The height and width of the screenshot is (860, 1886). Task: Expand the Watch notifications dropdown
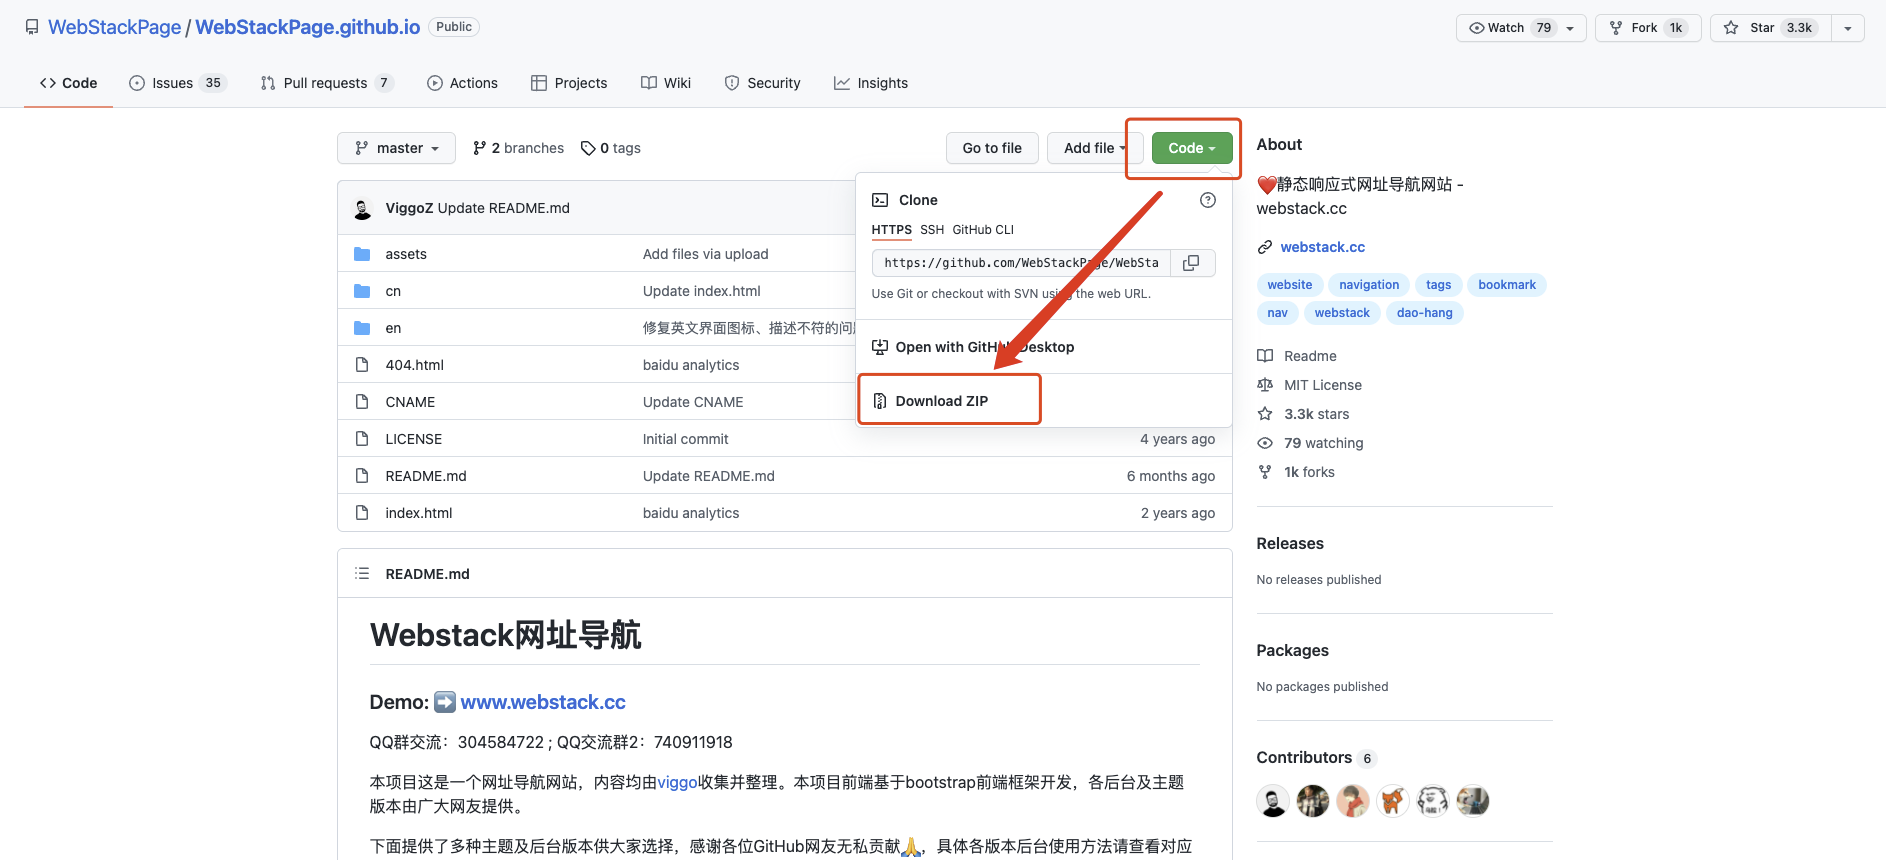[1521, 28]
